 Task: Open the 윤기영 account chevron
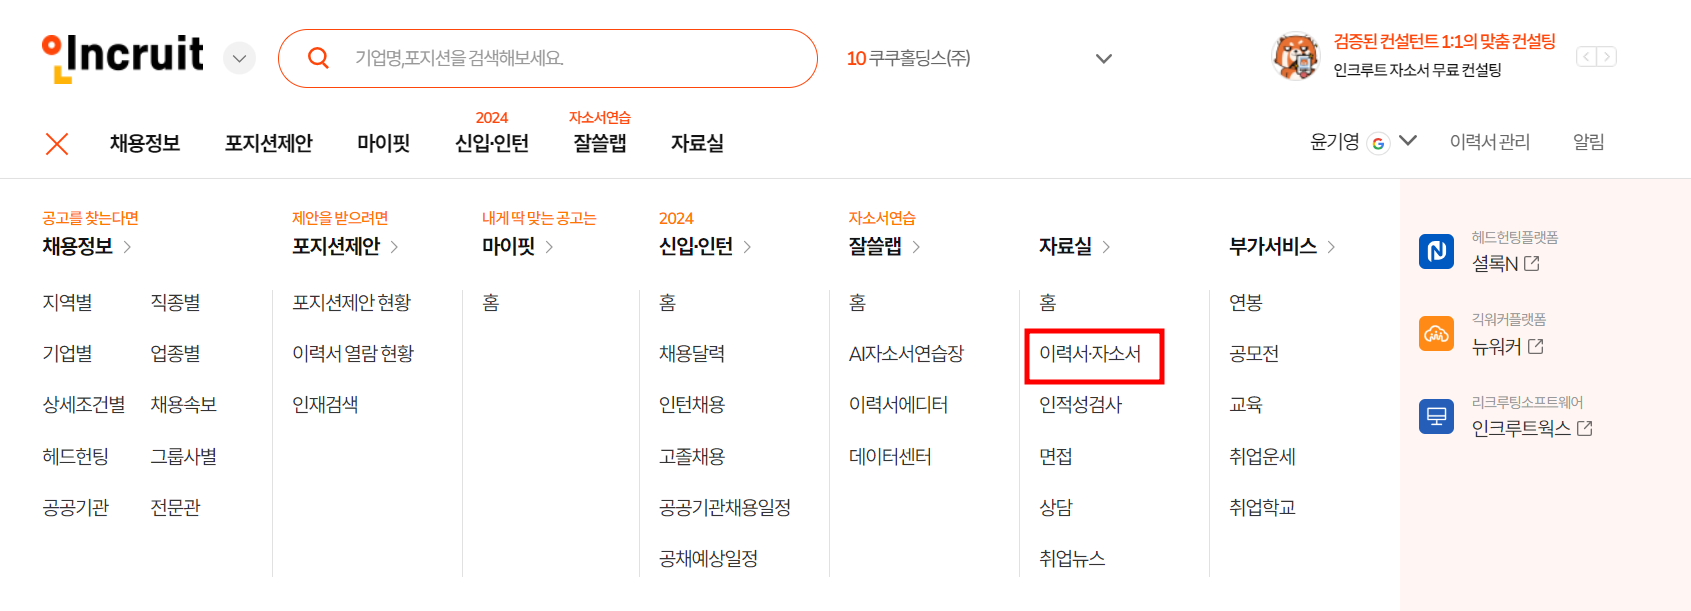1410,142
